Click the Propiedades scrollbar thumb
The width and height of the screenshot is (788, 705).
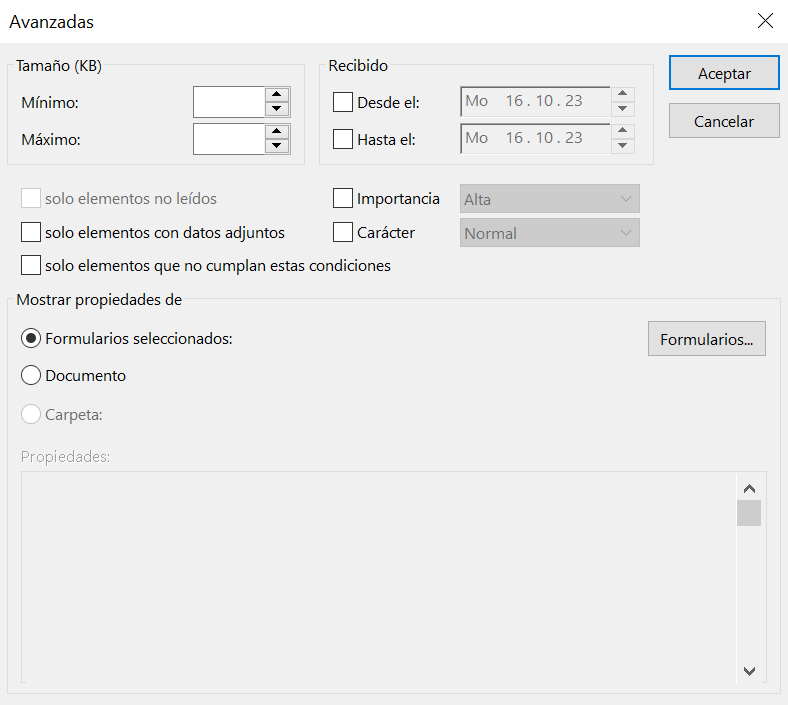[x=749, y=513]
